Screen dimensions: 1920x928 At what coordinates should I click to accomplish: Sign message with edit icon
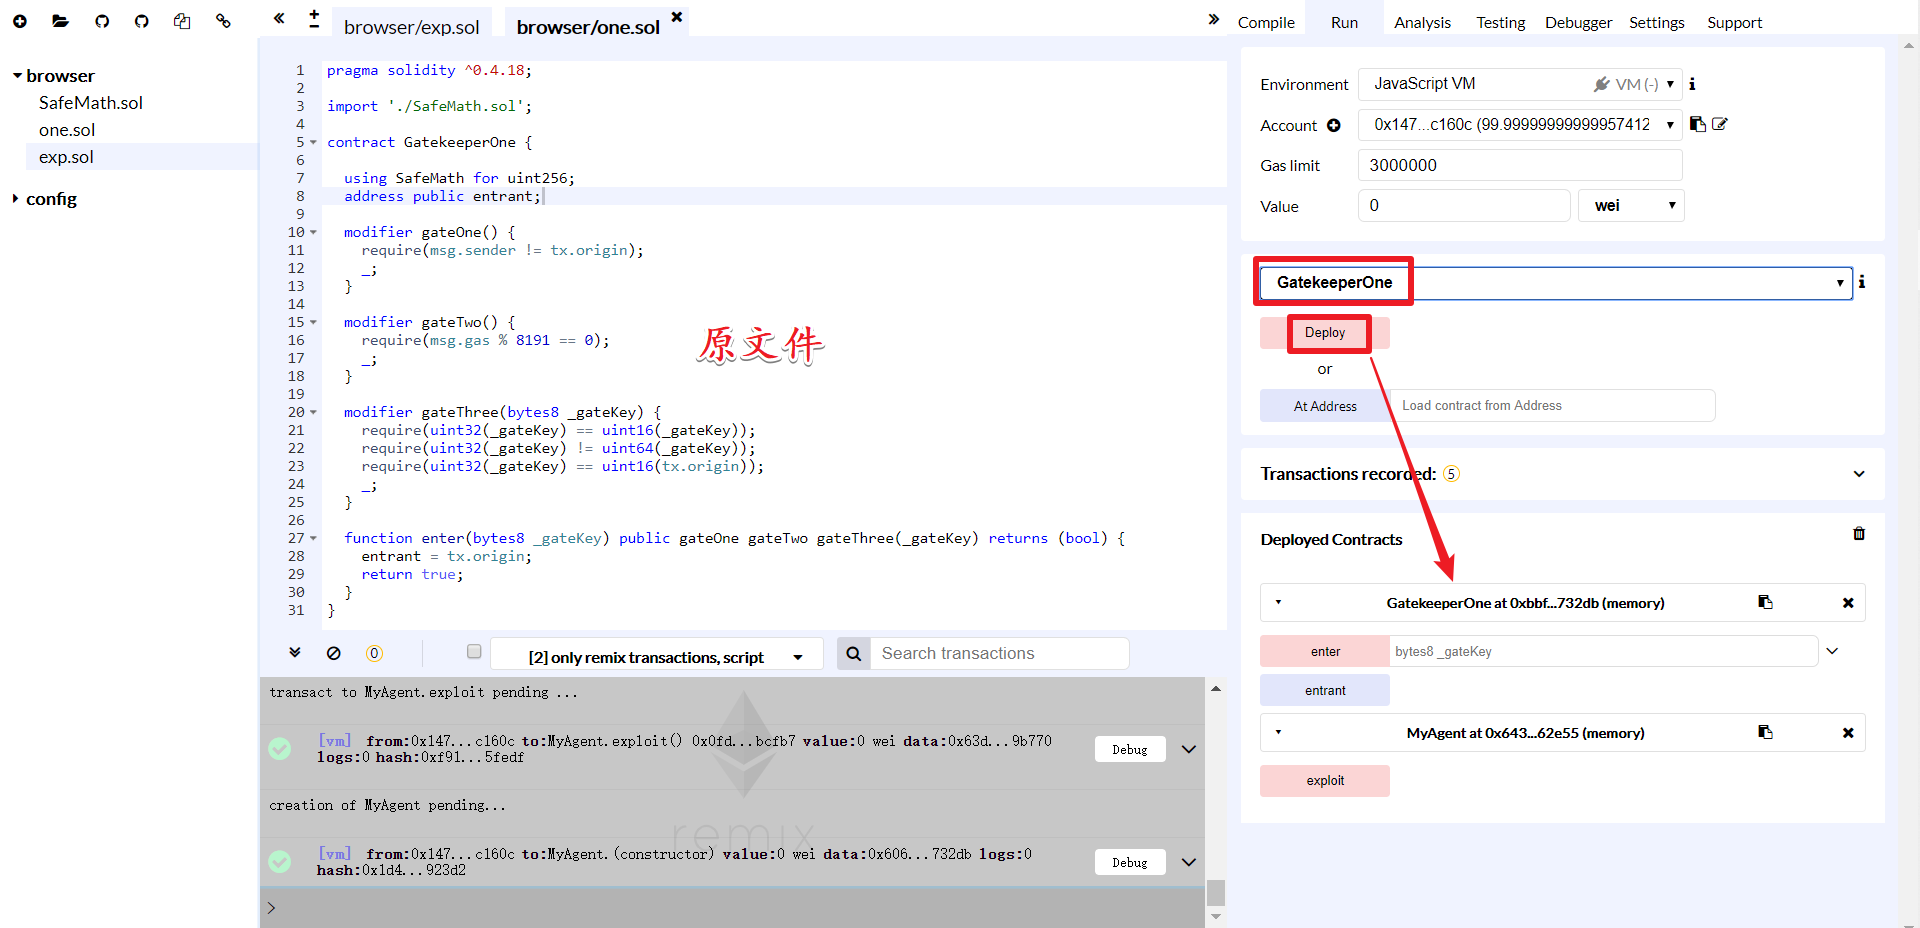pyautogui.click(x=1720, y=124)
